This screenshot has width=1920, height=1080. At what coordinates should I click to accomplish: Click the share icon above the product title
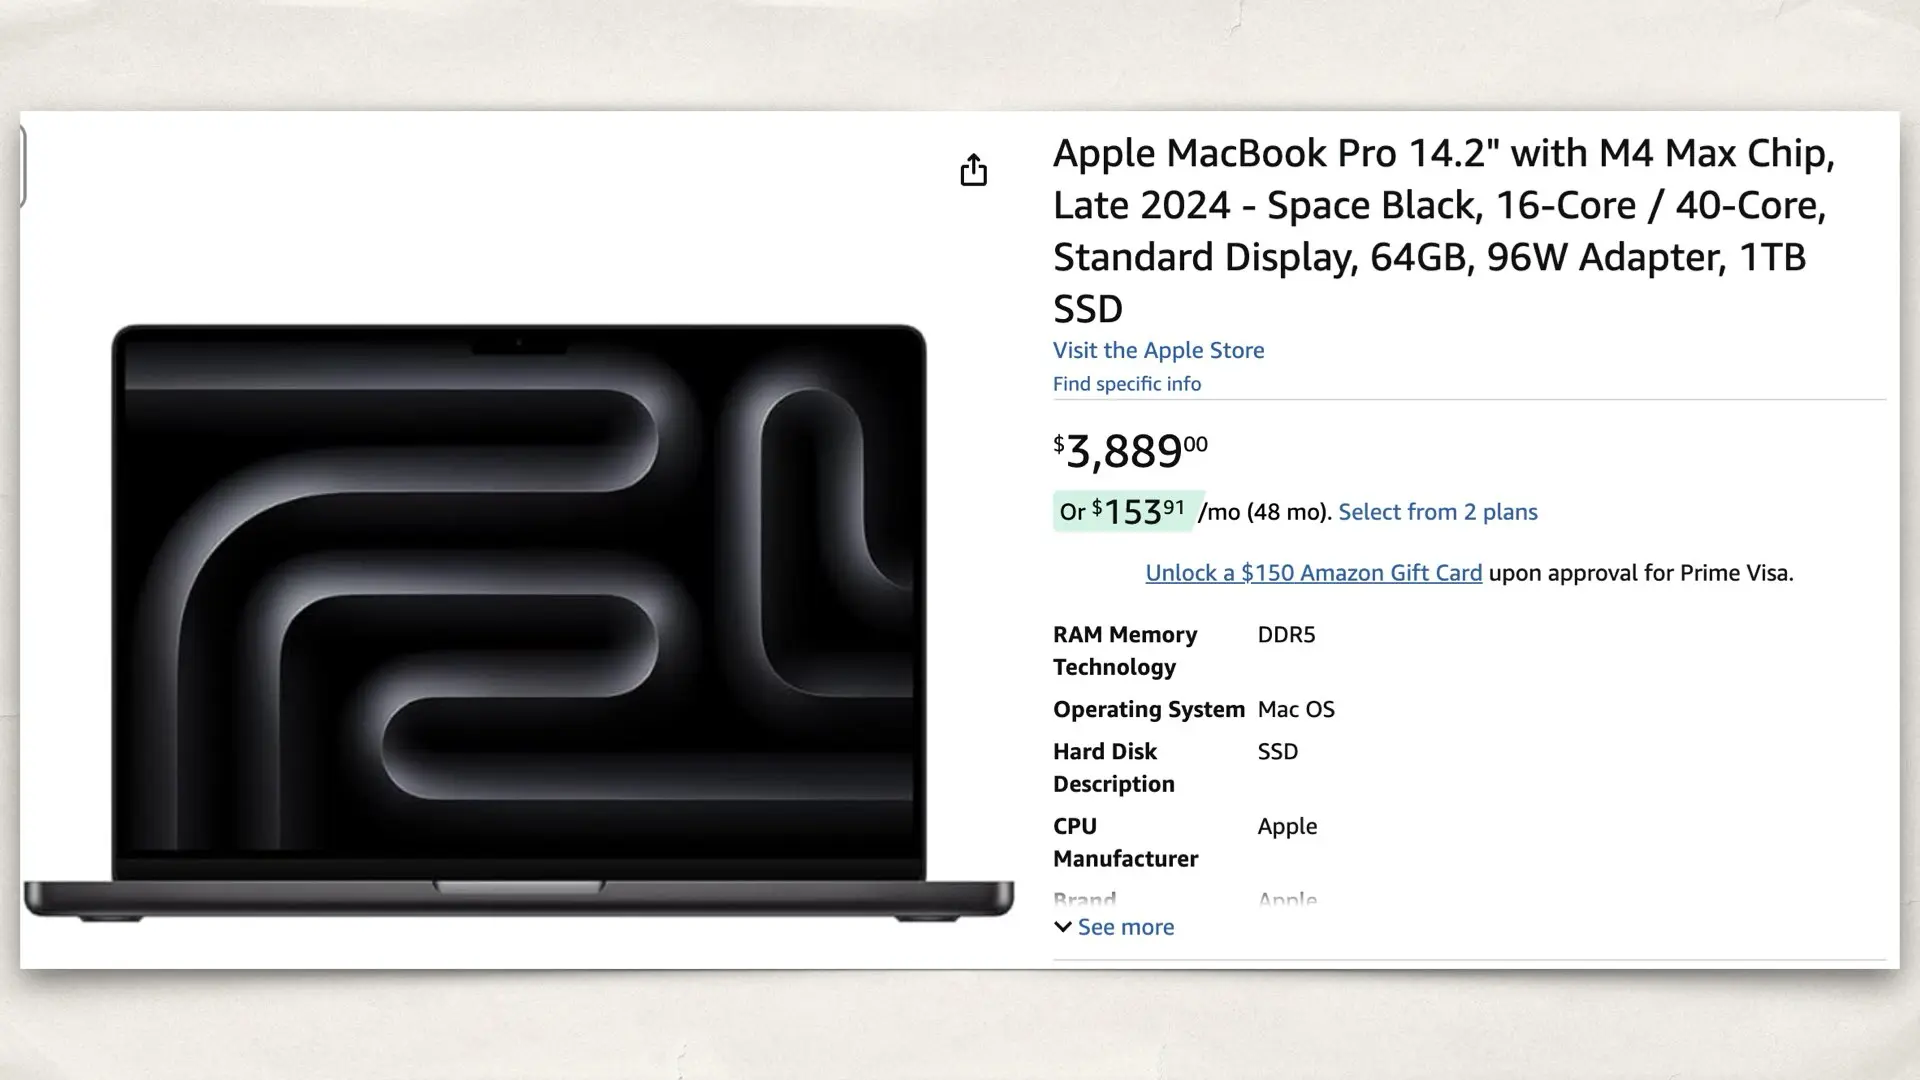click(974, 170)
